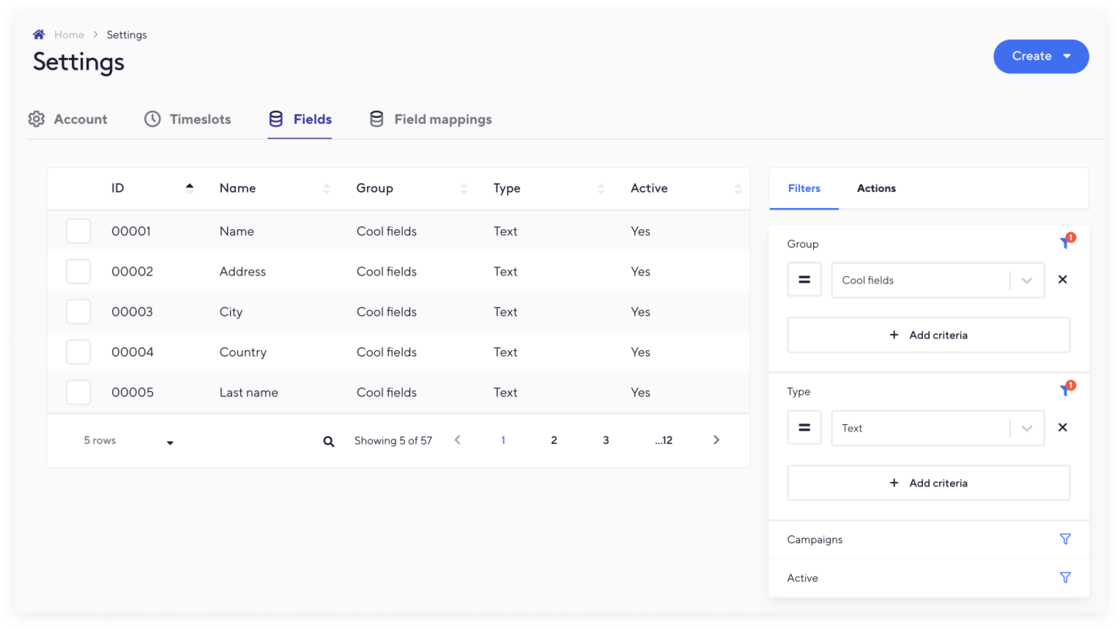Sort table by Type column arrows
The width and height of the screenshot is (1120, 630).
601,189
